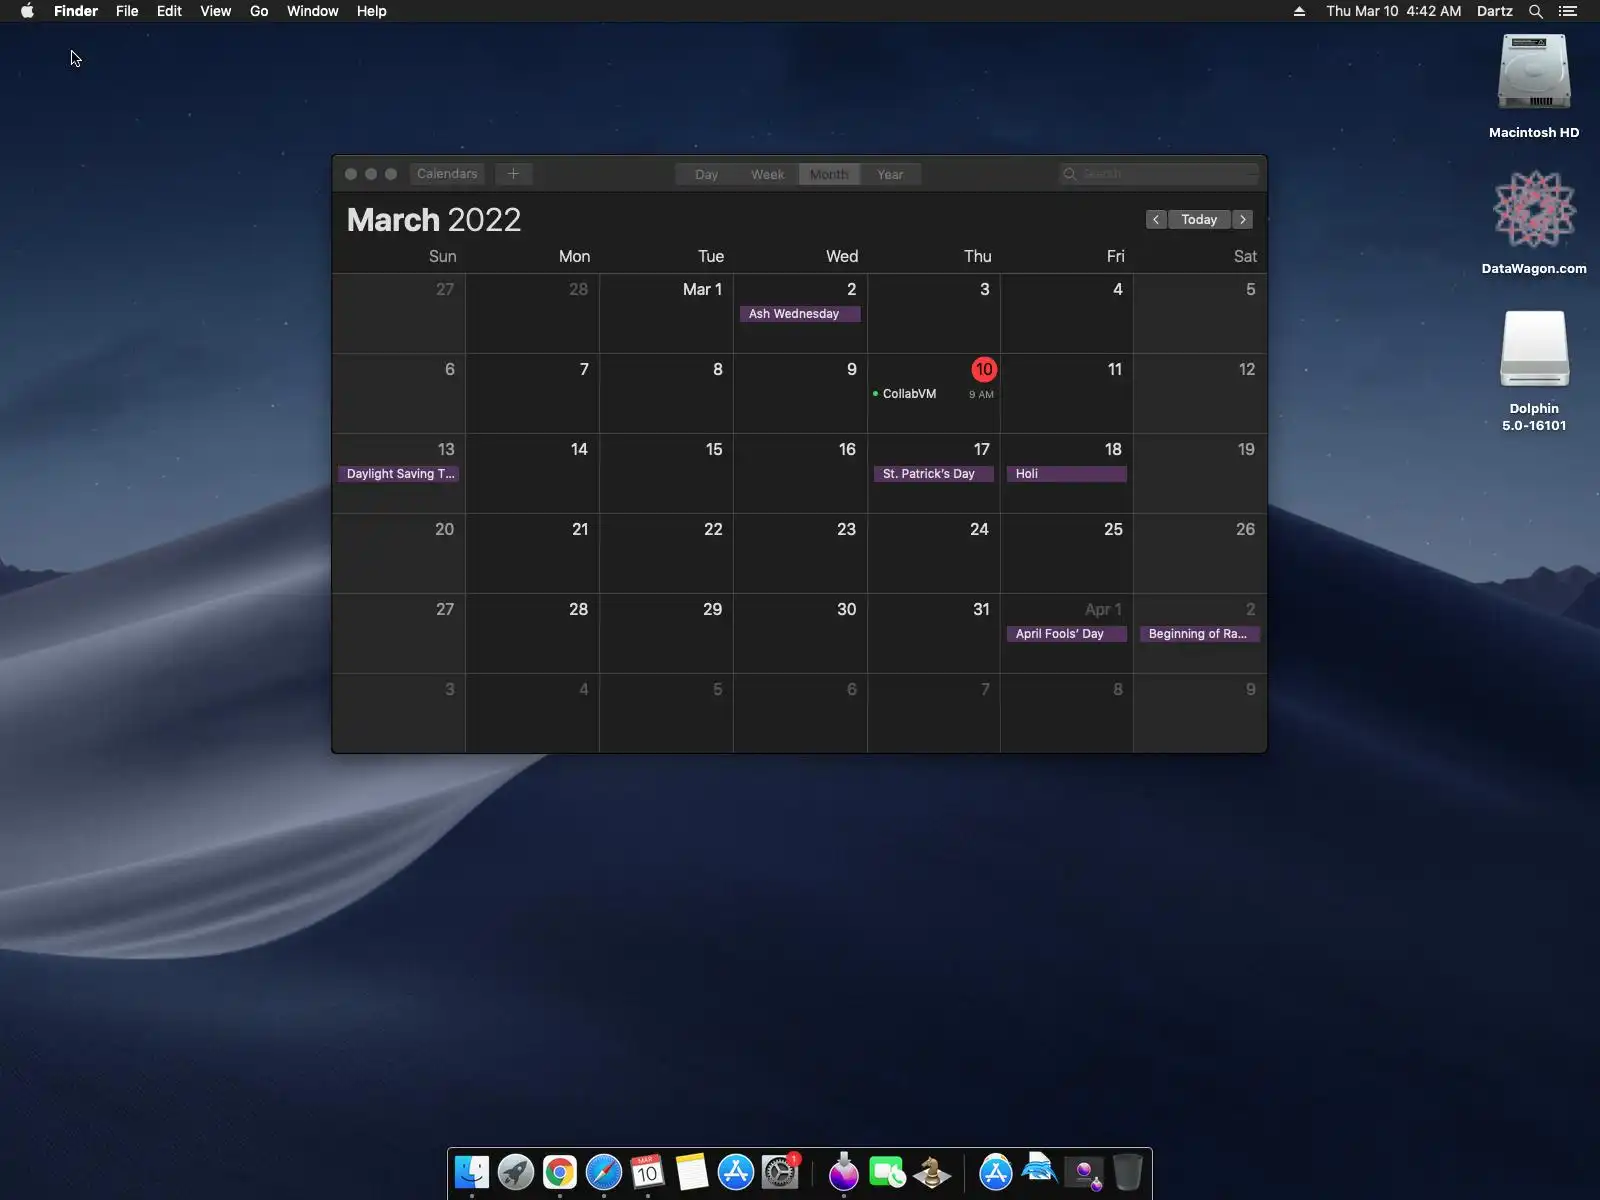This screenshot has height=1200, width=1600.
Task: Open the Help menu
Action: 372,11
